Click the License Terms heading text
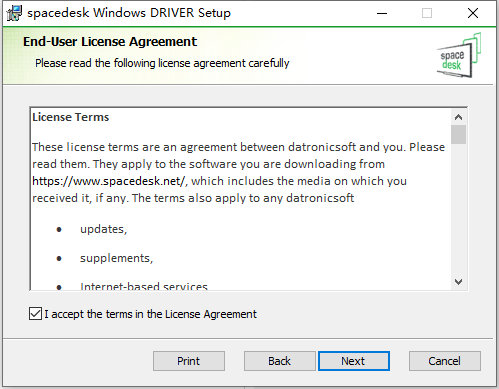The image size is (499, 389). (x=71, y=117)
